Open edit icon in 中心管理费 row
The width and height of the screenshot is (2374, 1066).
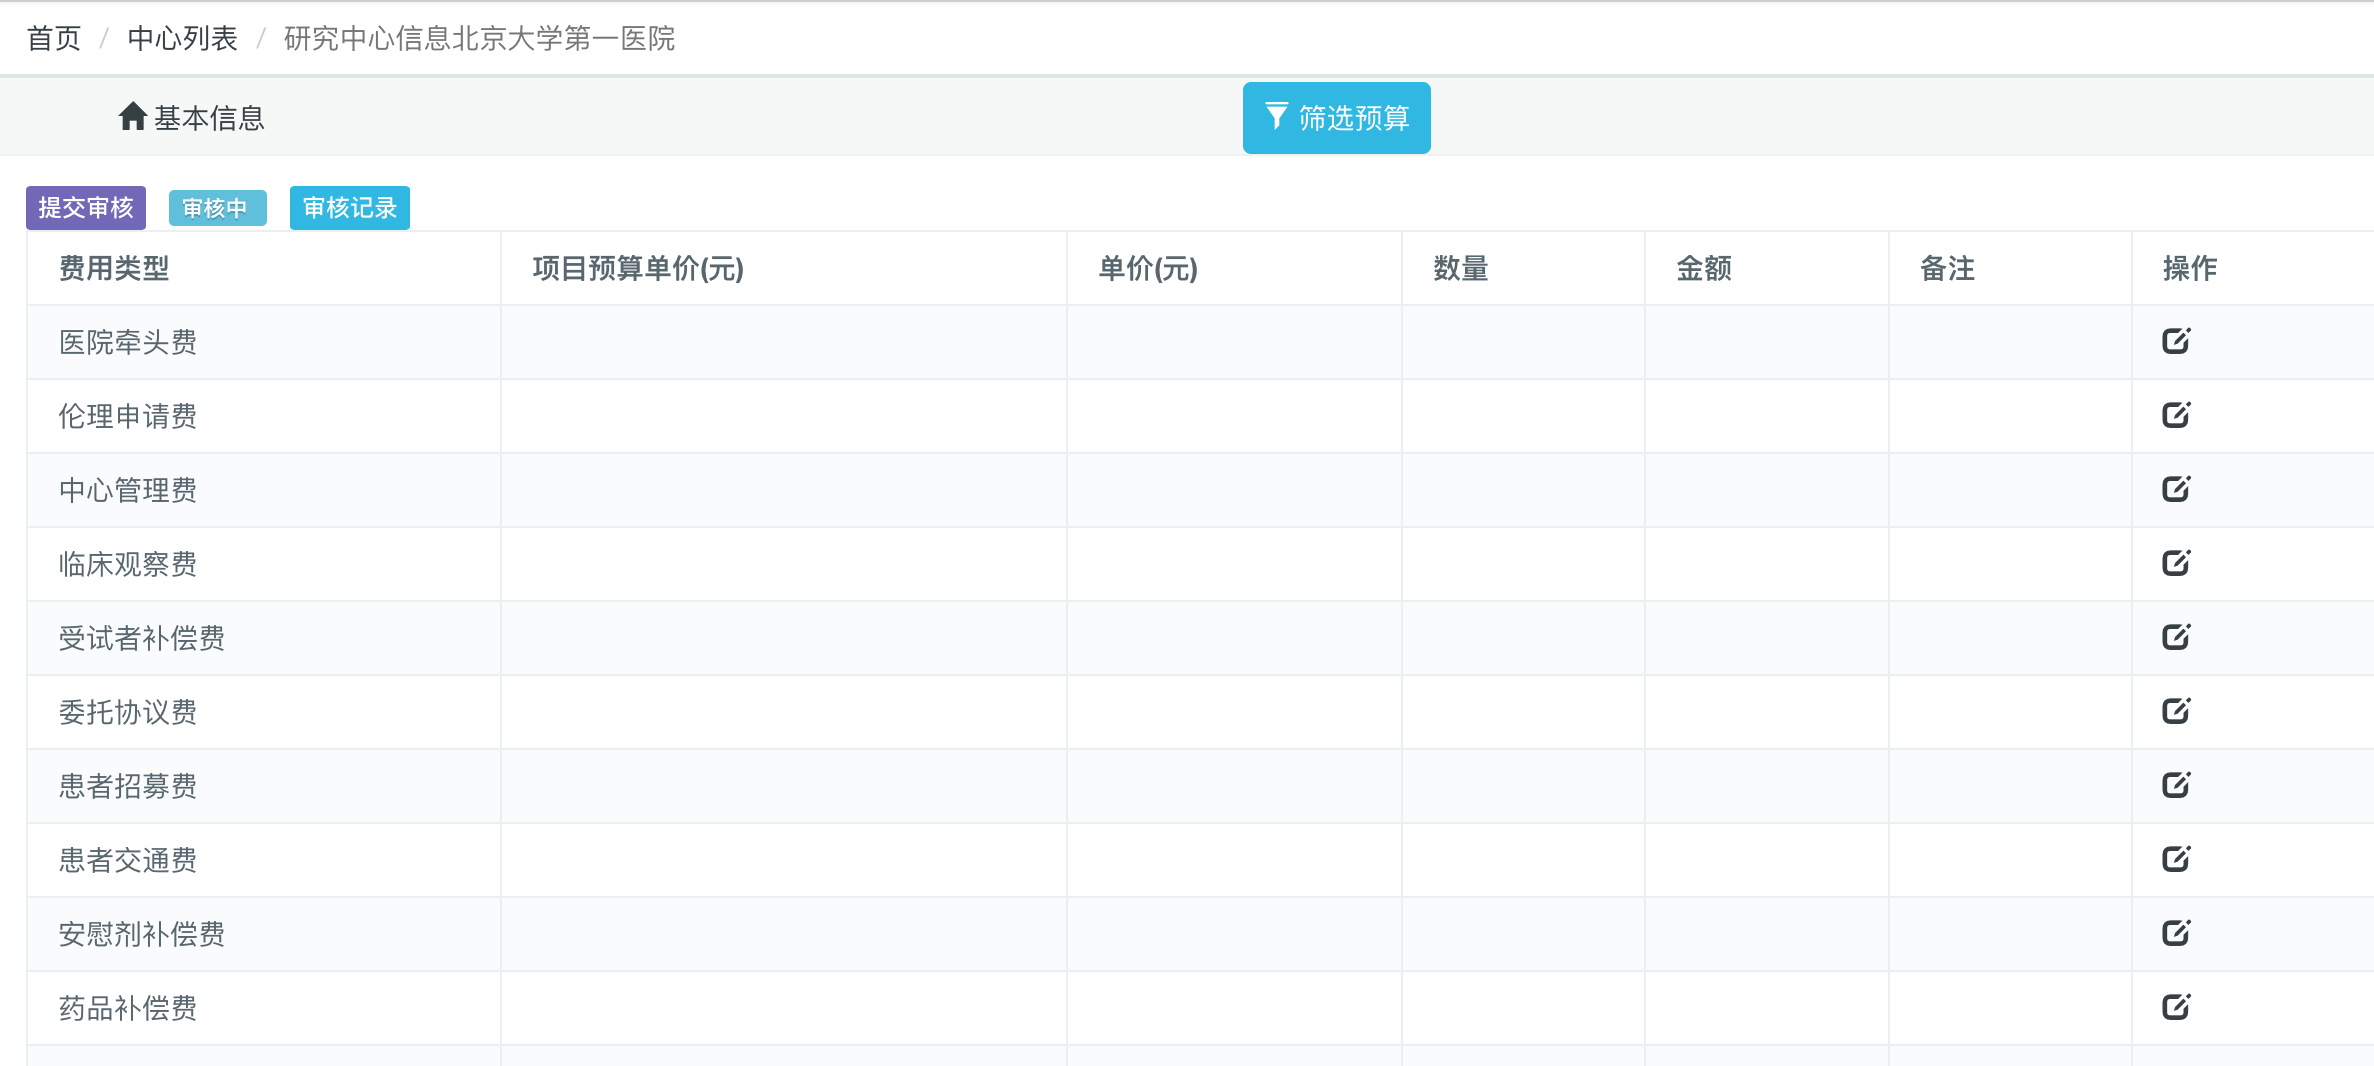tap(2176, 489)
